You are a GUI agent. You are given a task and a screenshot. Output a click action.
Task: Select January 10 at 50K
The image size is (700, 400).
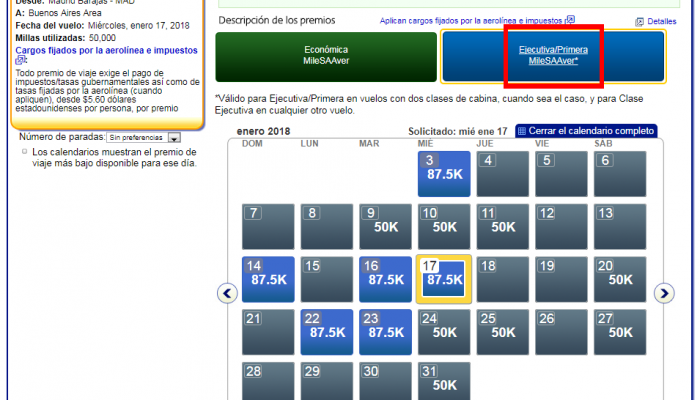pyautogui.click(x=444, y=226)
